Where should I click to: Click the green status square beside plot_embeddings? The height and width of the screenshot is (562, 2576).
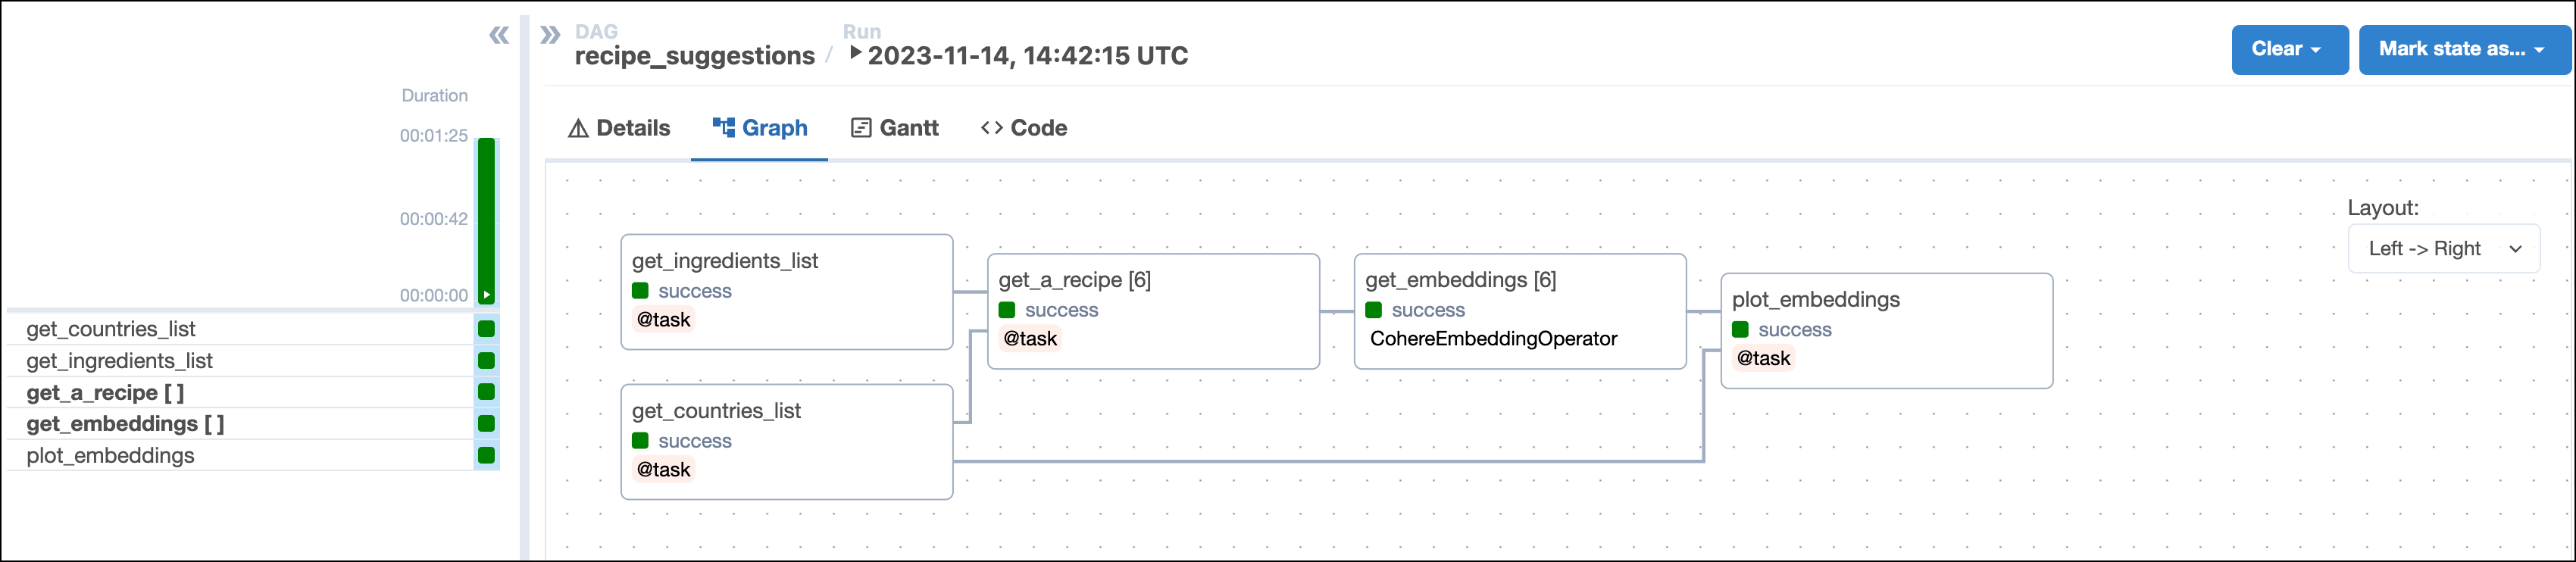point(487,456)
